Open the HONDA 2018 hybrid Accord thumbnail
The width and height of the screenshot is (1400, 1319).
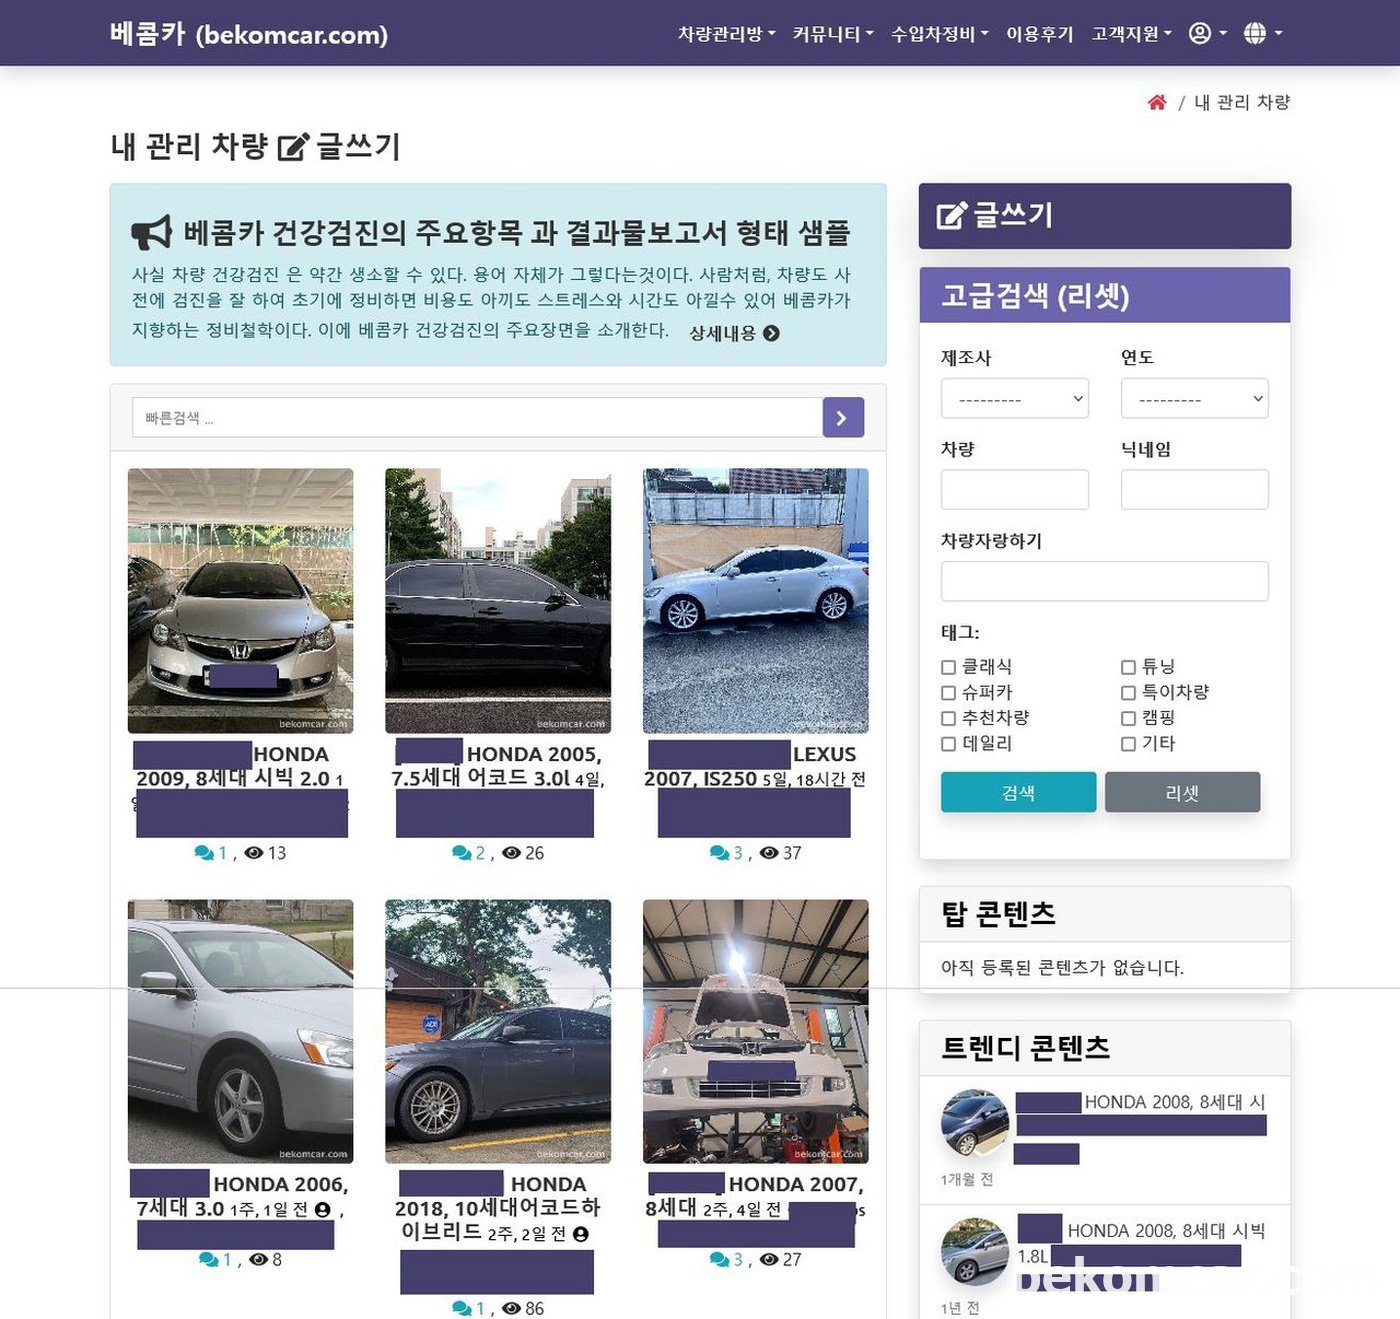[x=498, y=1031]
